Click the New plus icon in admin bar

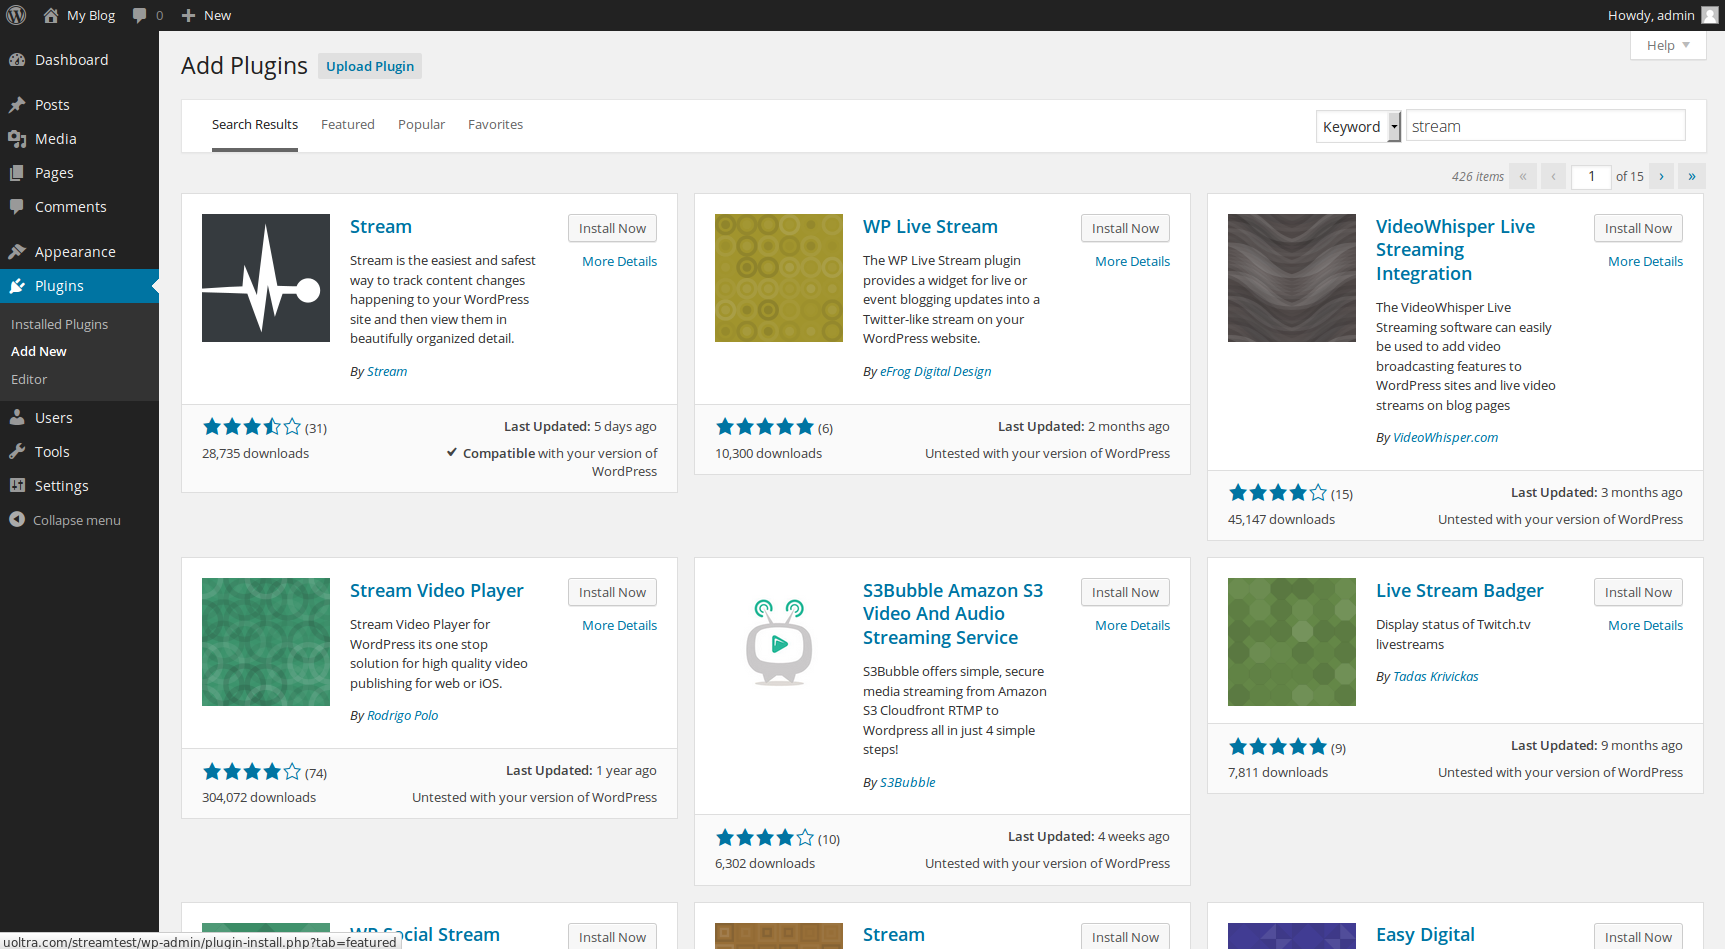pos(188,15)
